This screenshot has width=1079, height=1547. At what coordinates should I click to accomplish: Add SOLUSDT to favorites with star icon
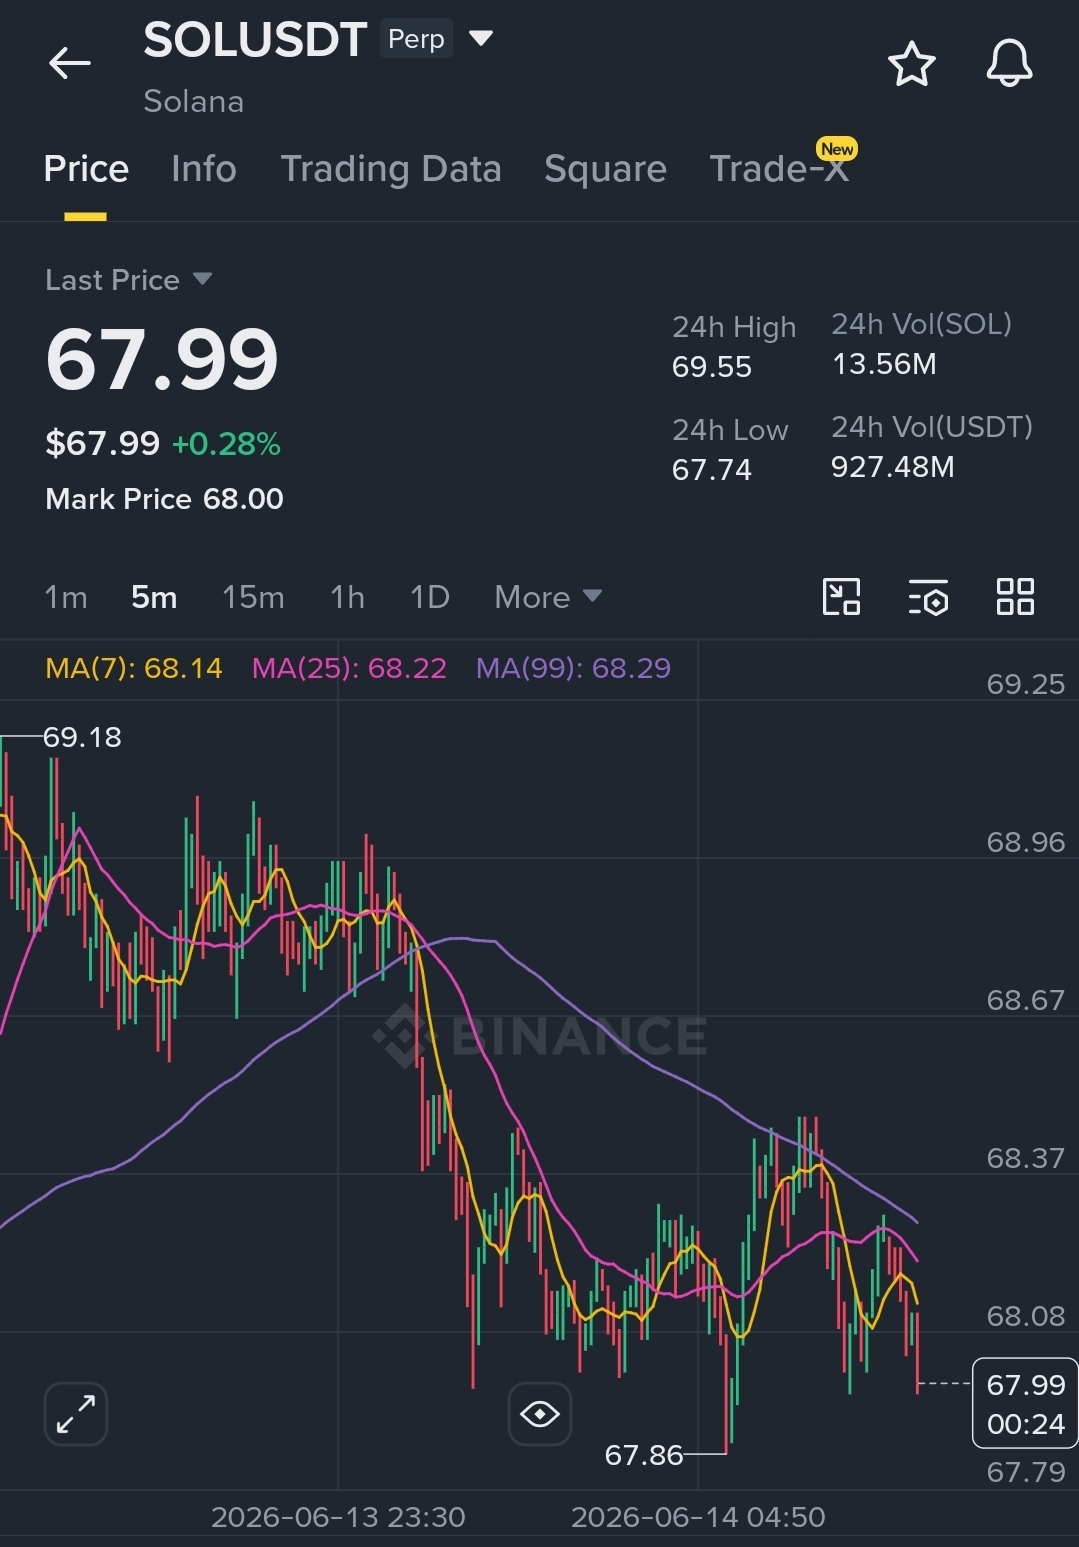point(911,64)
